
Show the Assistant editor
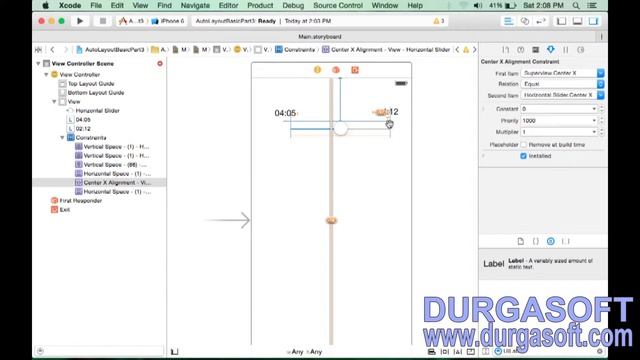(525, 21)
